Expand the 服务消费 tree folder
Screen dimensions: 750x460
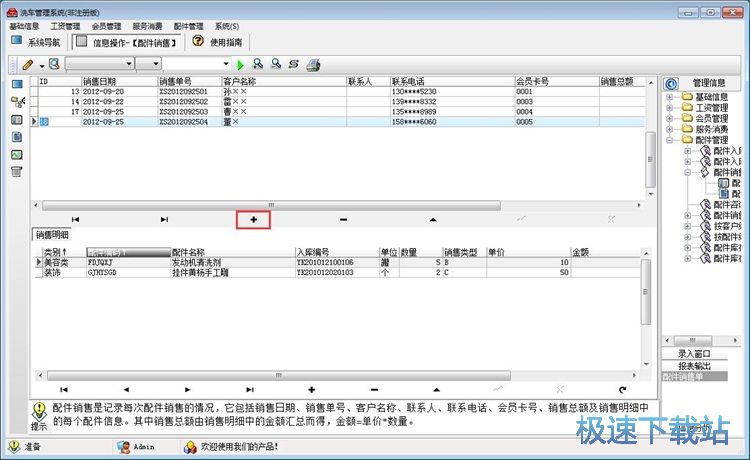(670, 129)
